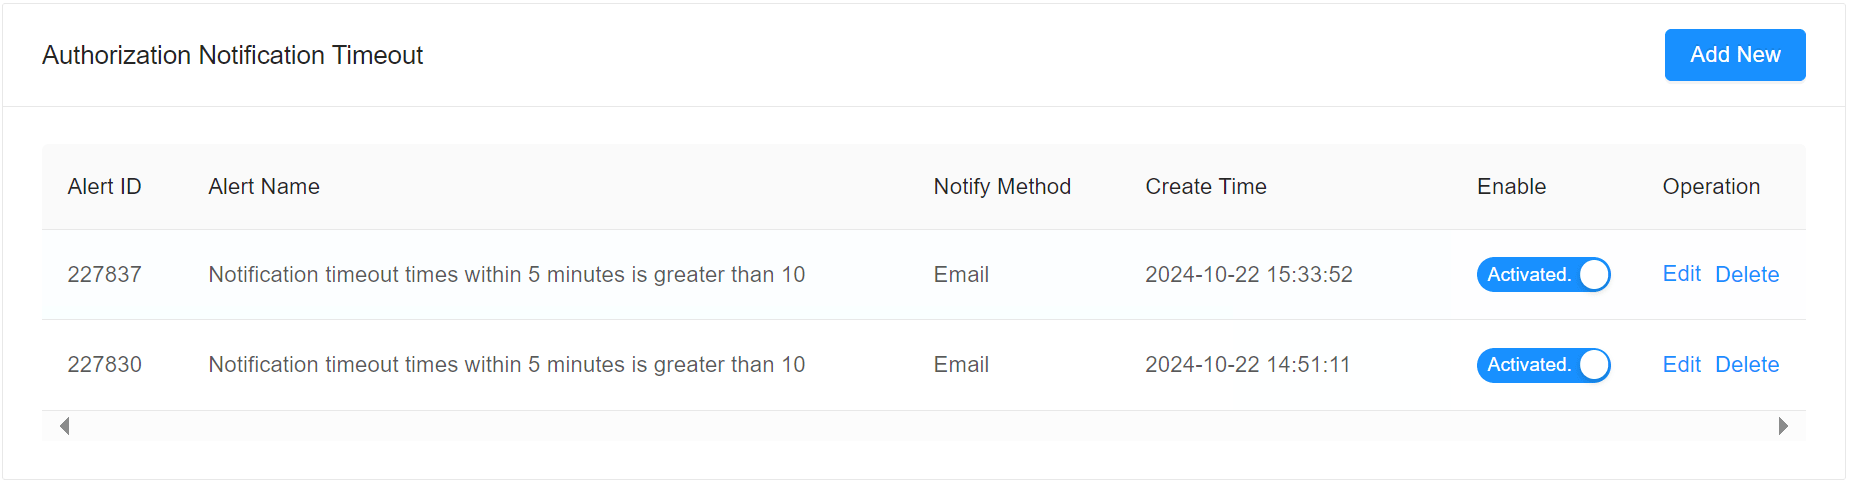Click the Operation column header
Image resolution: width=1852 pixels, height=486 pixels.
pyautogui.click(x=1711, y=187)
